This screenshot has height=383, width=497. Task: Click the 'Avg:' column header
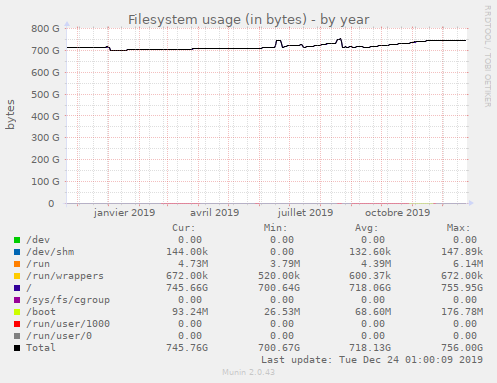coord(367,228)
